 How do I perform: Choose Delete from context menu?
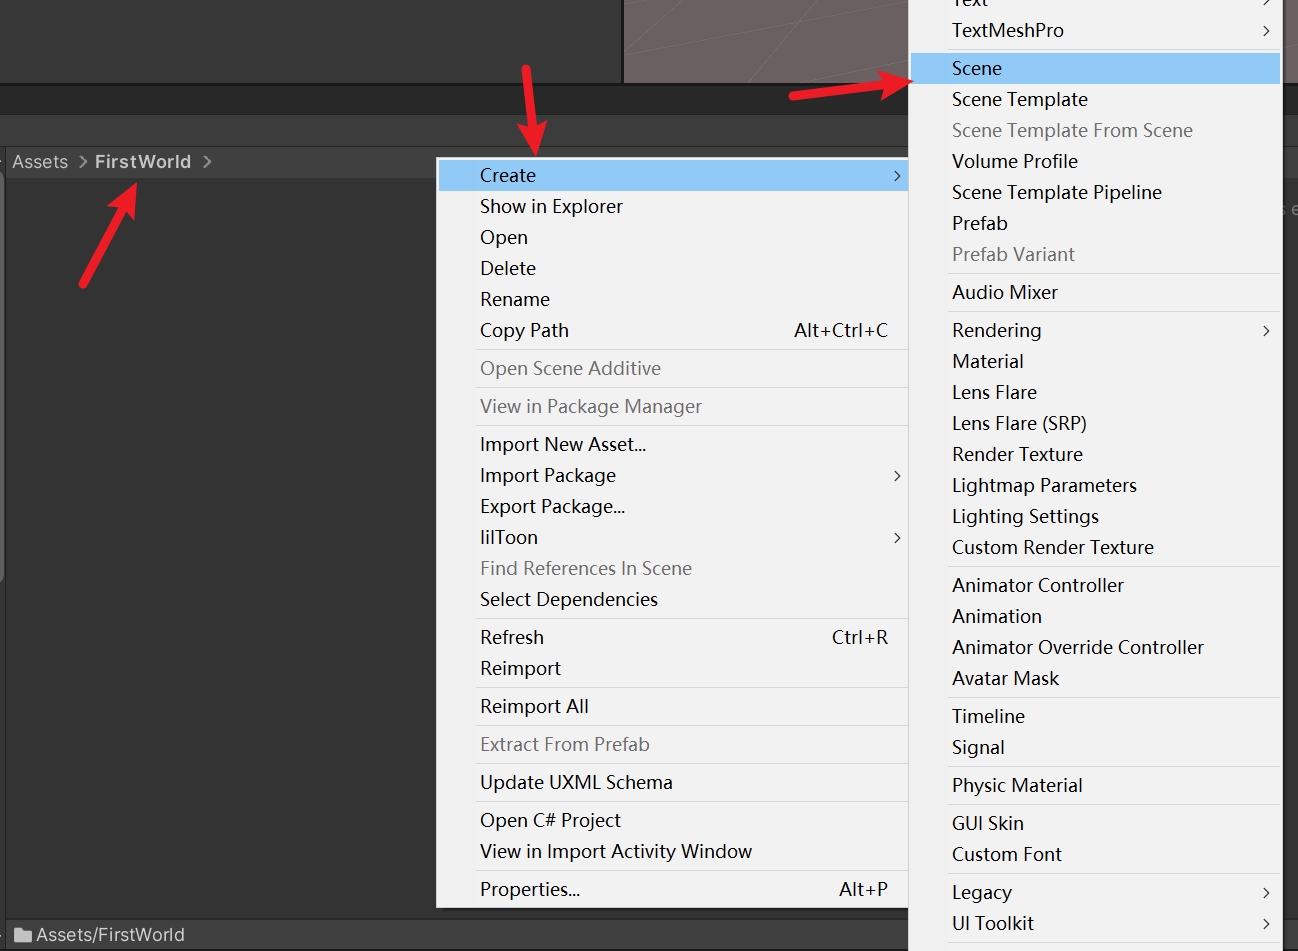click(x=673, y=268)
